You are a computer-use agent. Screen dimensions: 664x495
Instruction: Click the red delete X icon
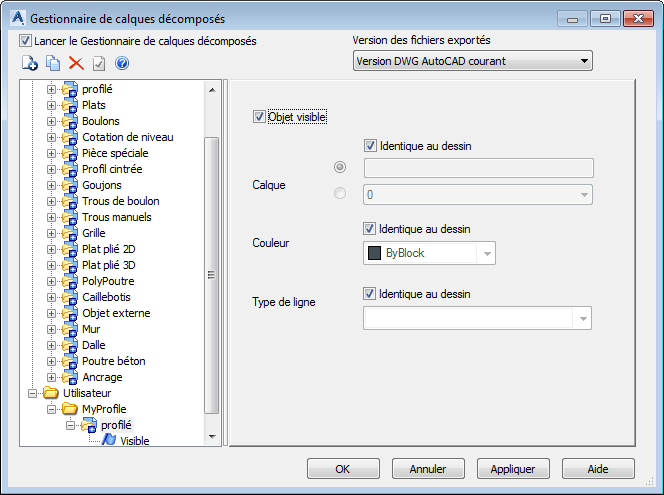pyautogui.click(x=76, y=64)
